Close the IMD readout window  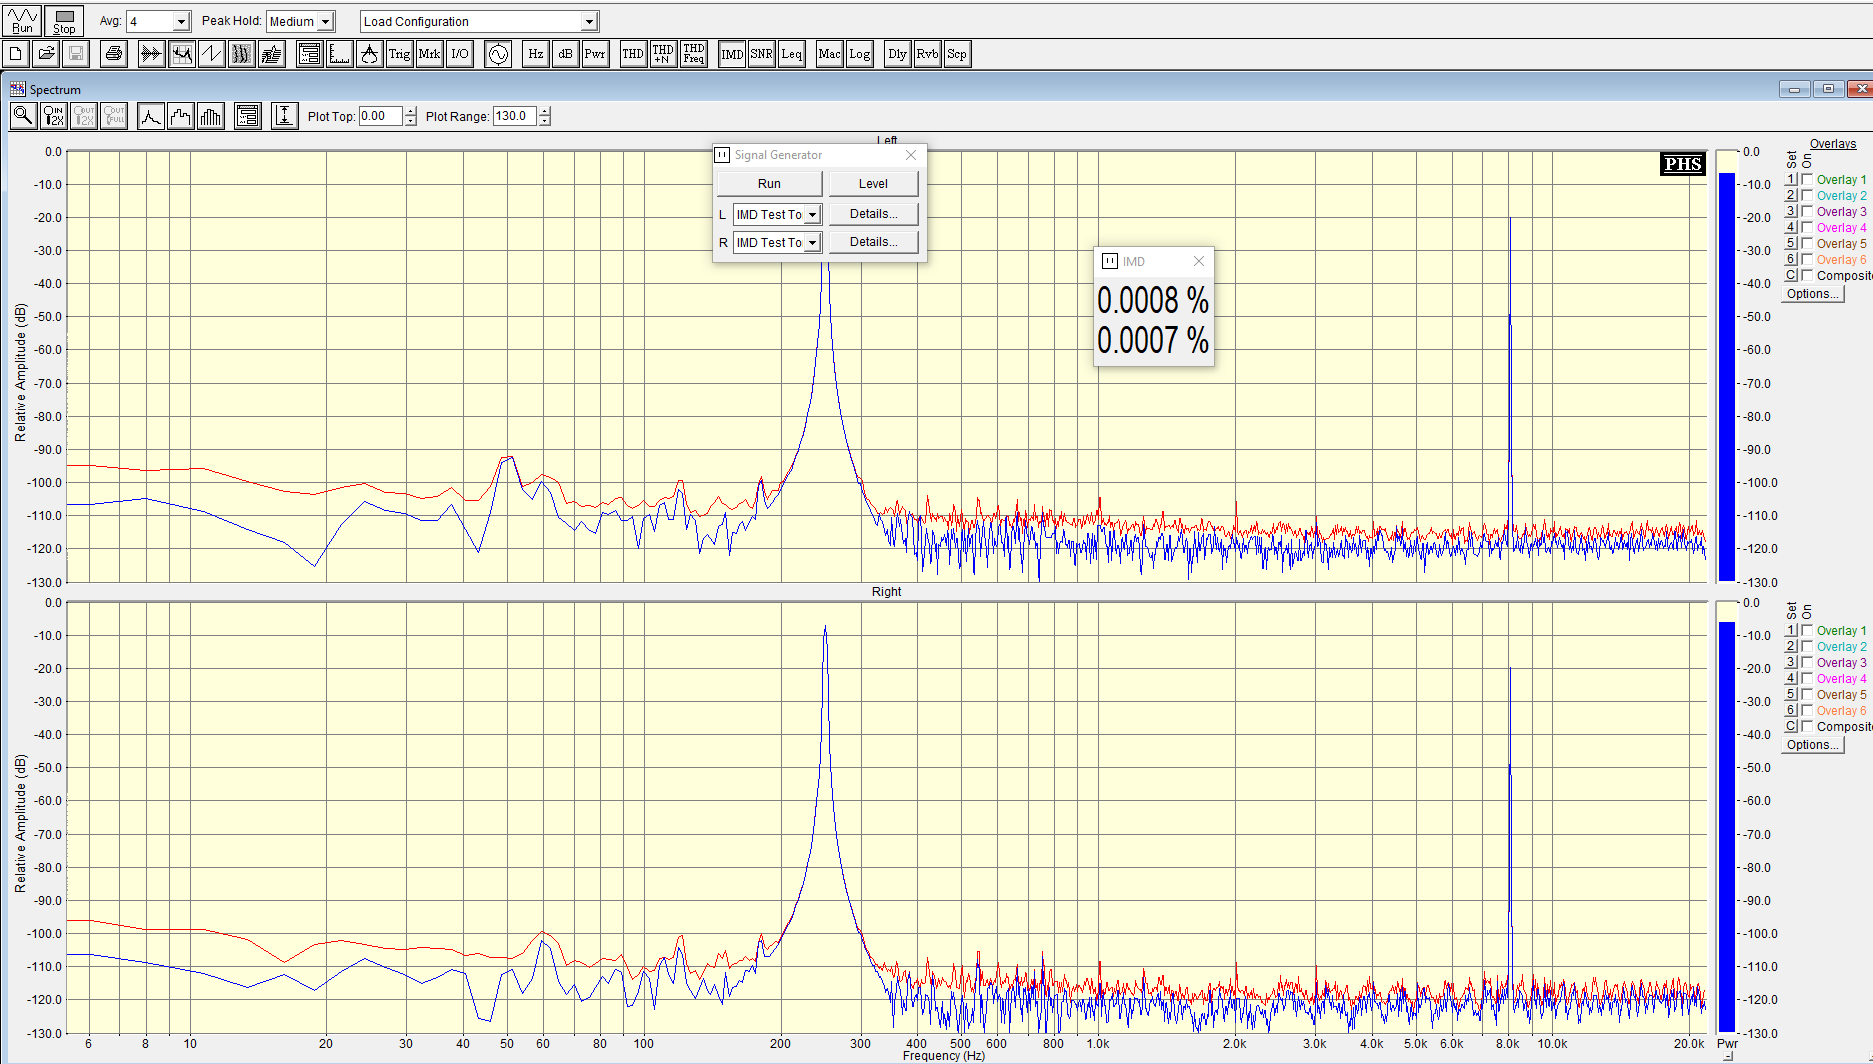coord(1198,262)
